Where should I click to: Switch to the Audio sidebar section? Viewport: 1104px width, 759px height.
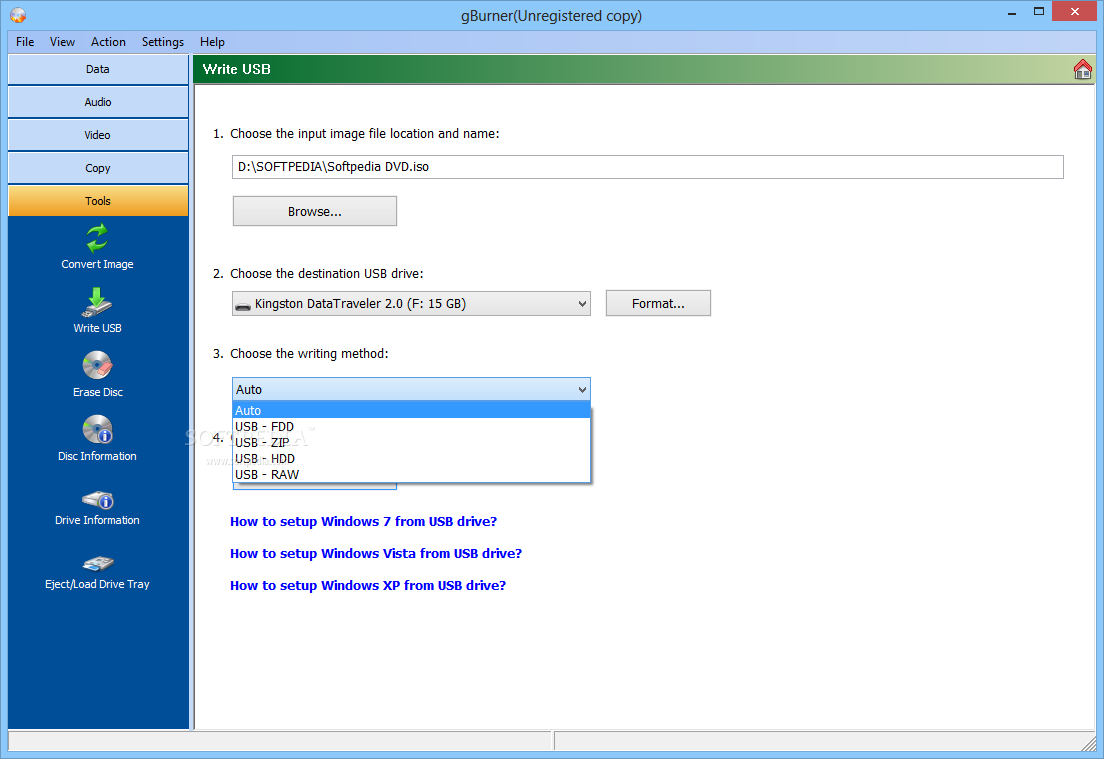coord(98,102)
